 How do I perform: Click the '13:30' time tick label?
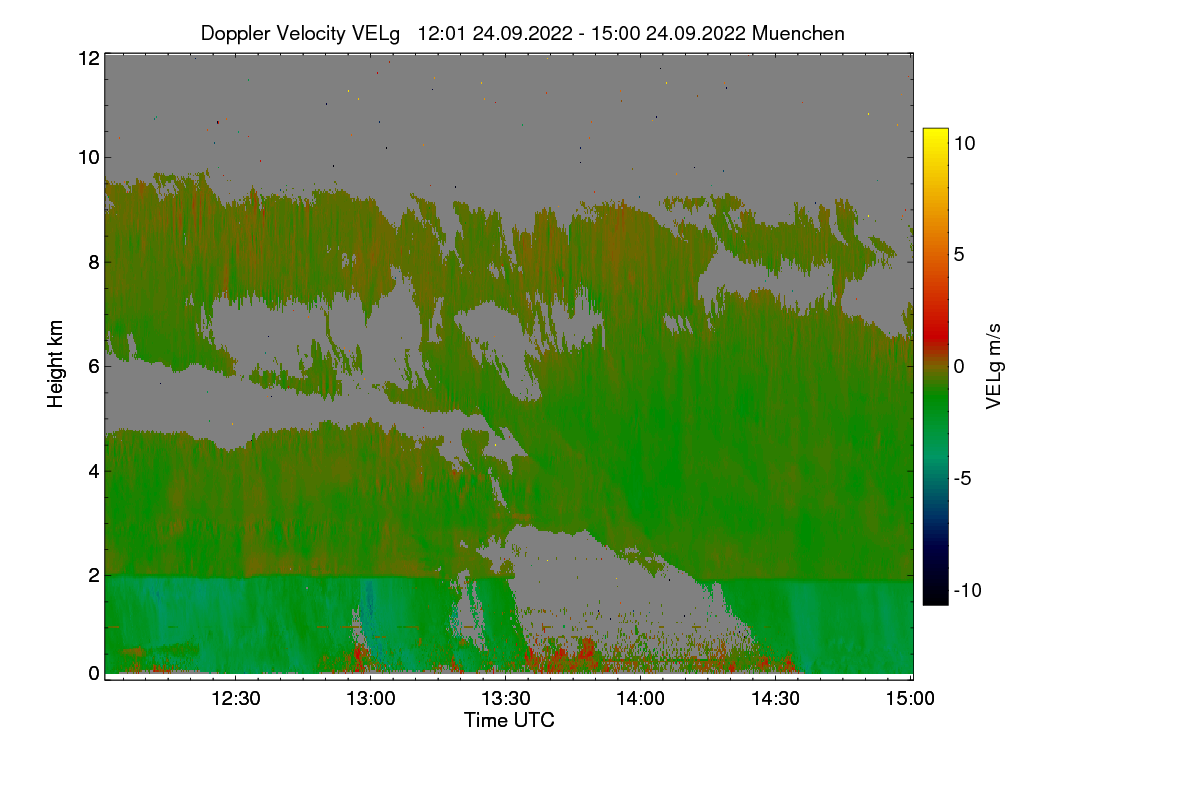[505, 699]
